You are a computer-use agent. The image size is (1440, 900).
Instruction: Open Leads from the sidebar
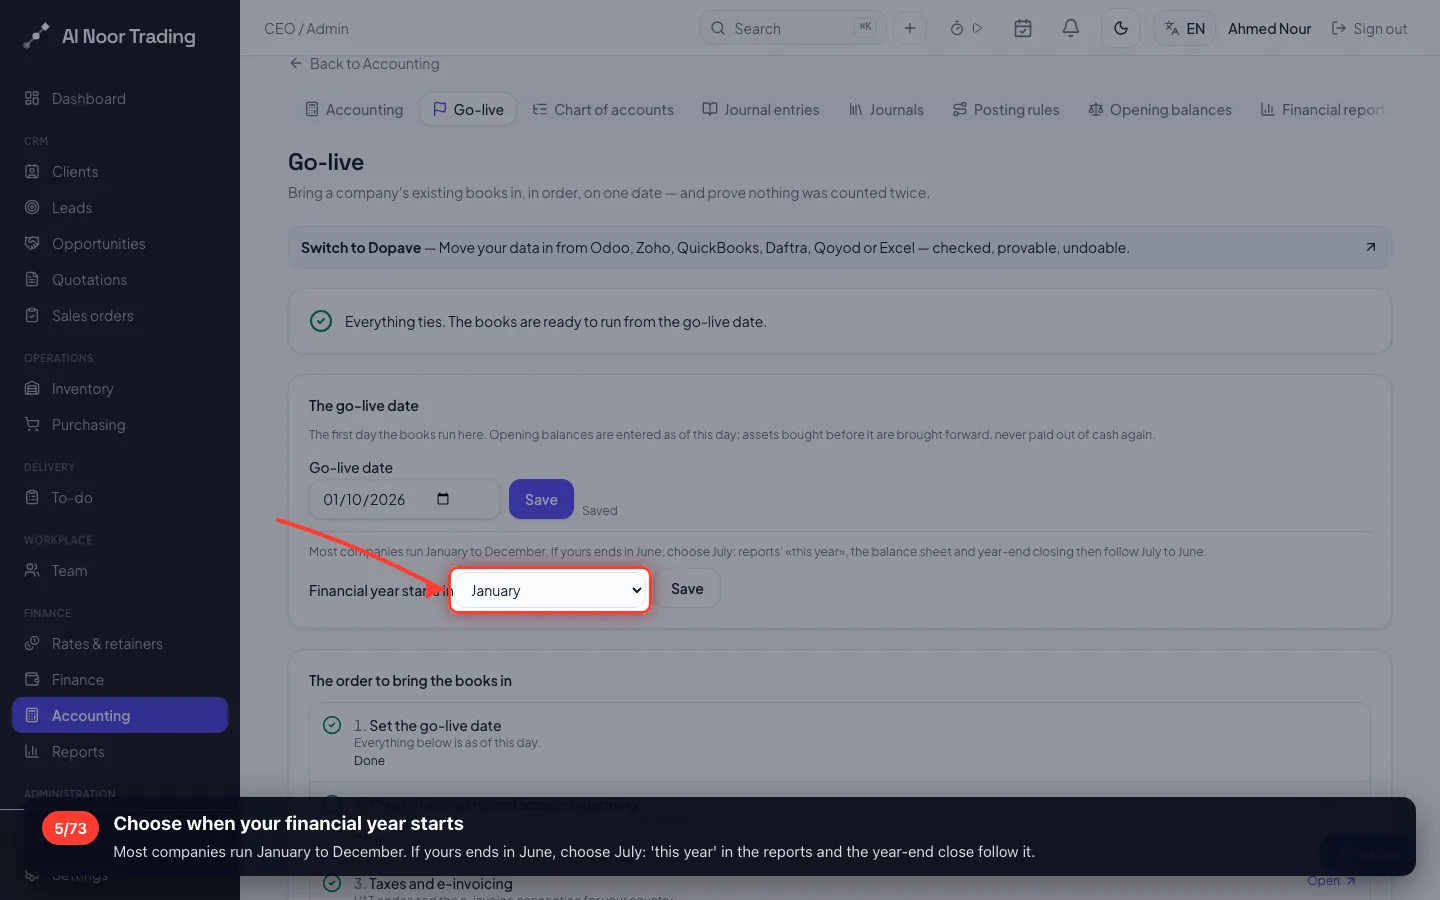(x=120, y=207)
